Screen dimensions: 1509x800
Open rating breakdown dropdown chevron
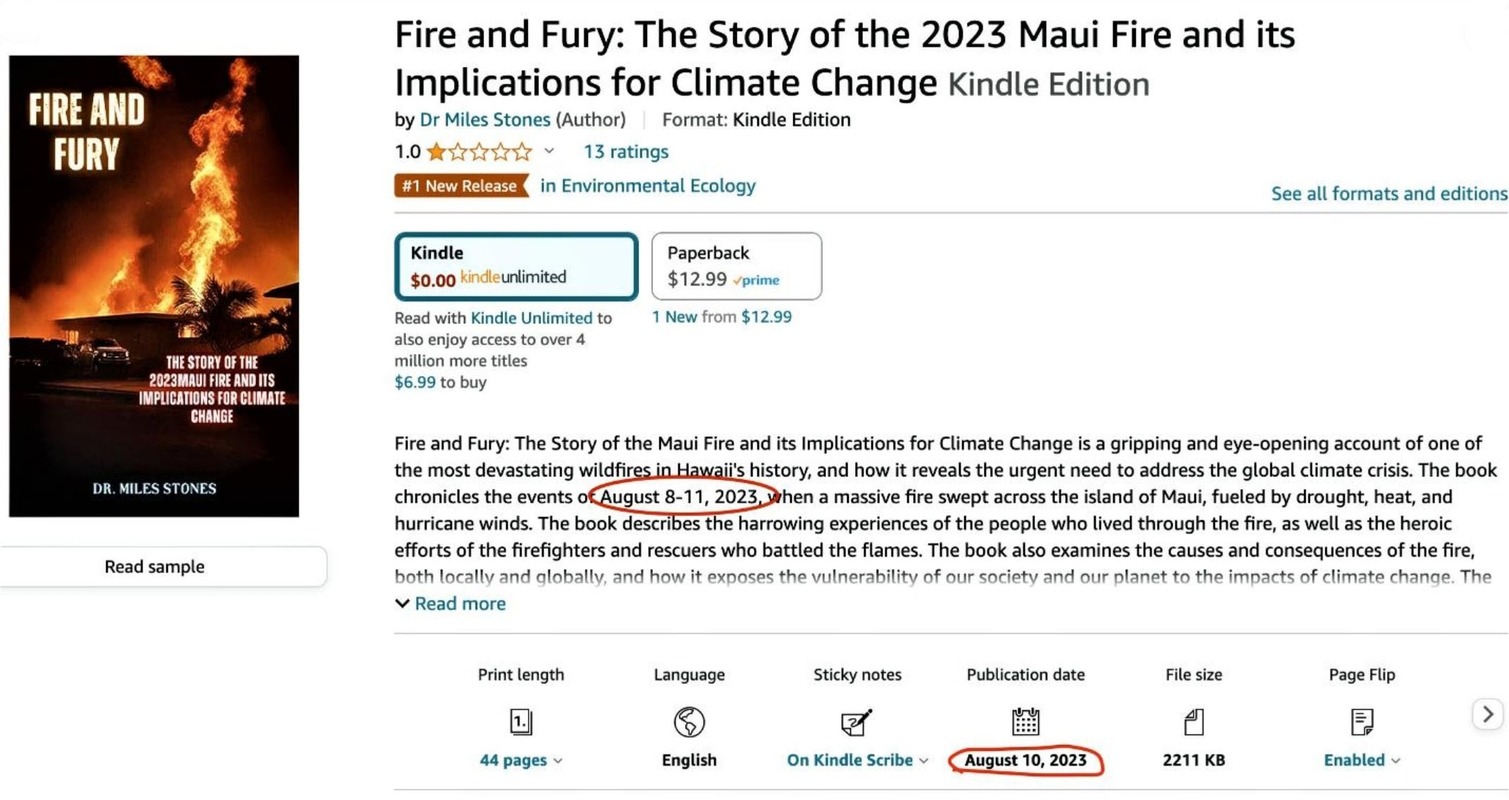click(548, 152)
